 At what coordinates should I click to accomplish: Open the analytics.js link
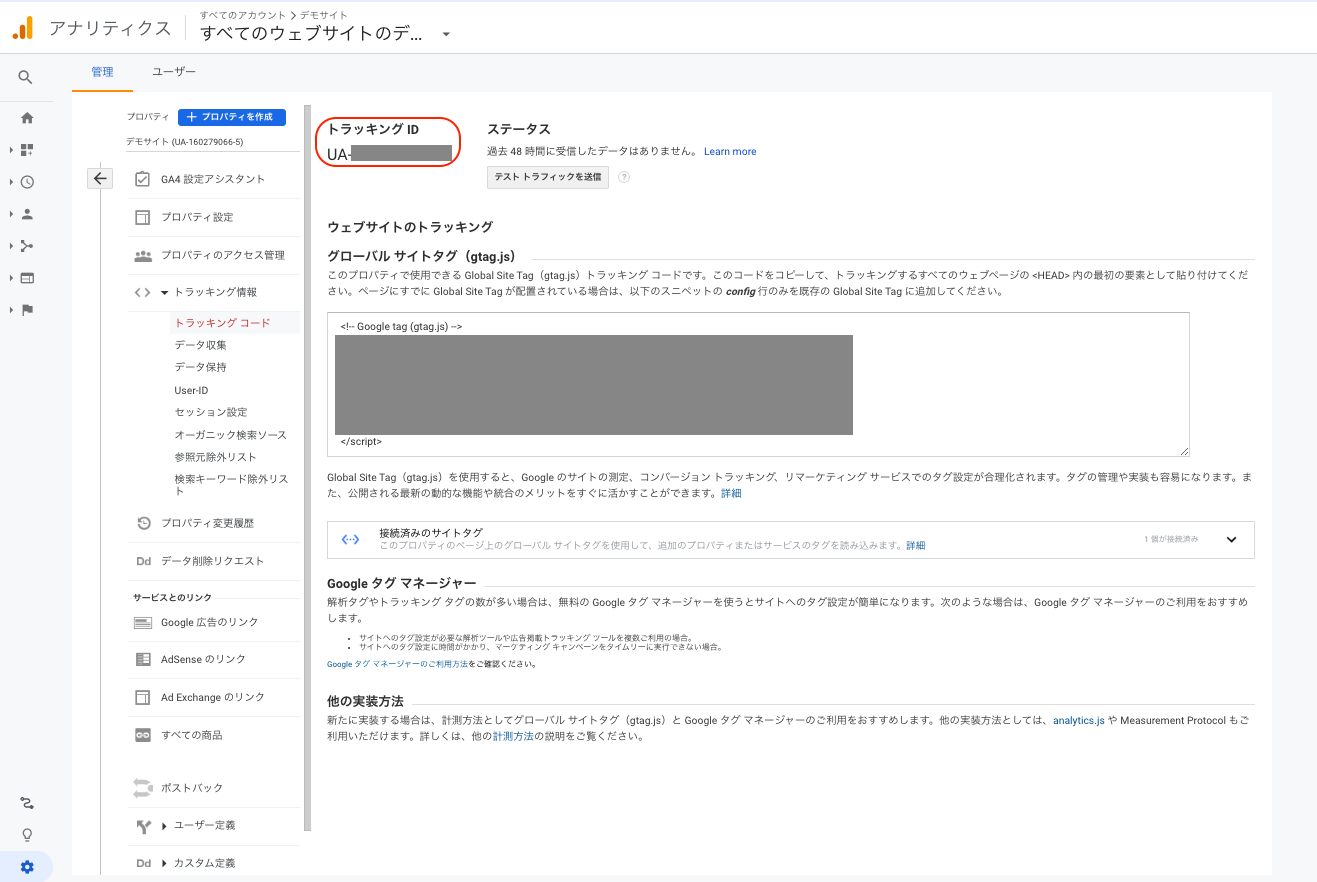(1078, 720)
